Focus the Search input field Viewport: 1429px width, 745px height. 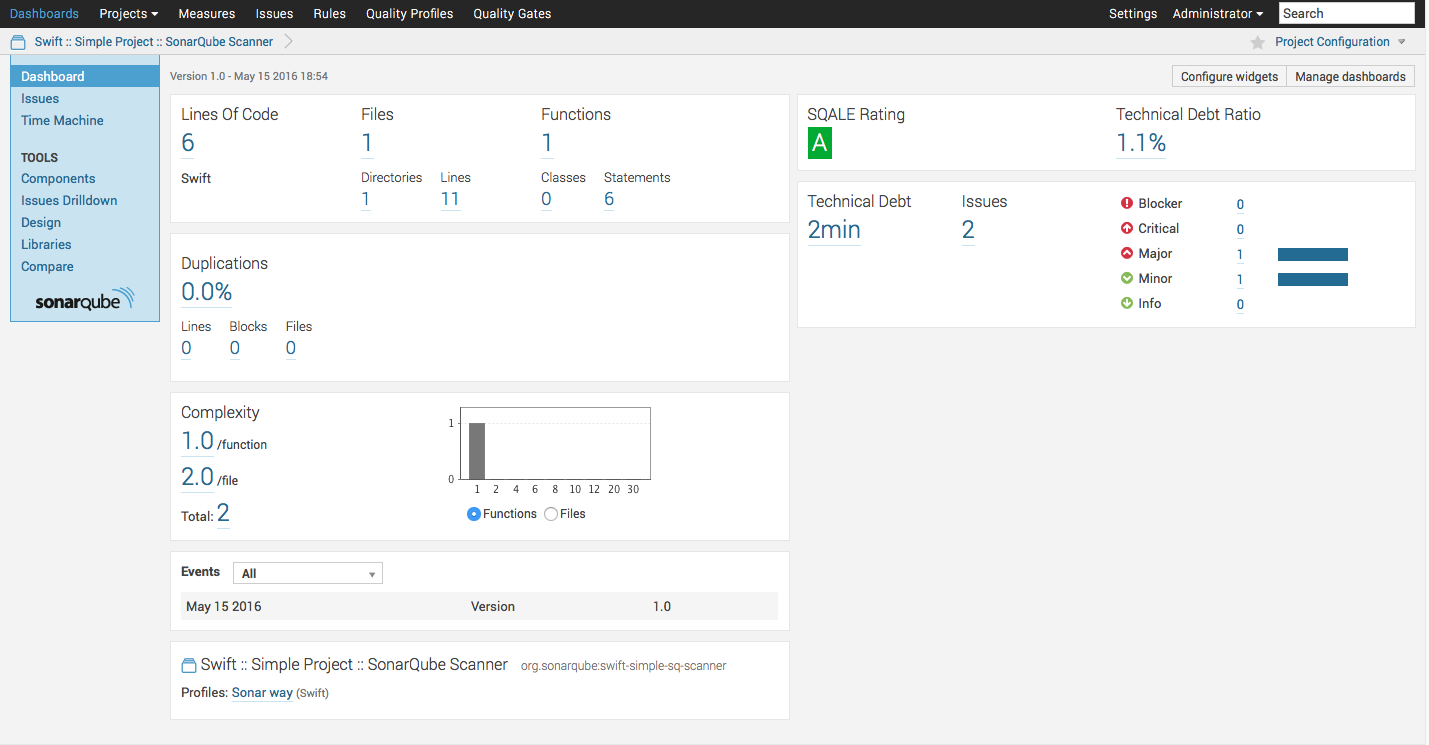[1346, 13]
